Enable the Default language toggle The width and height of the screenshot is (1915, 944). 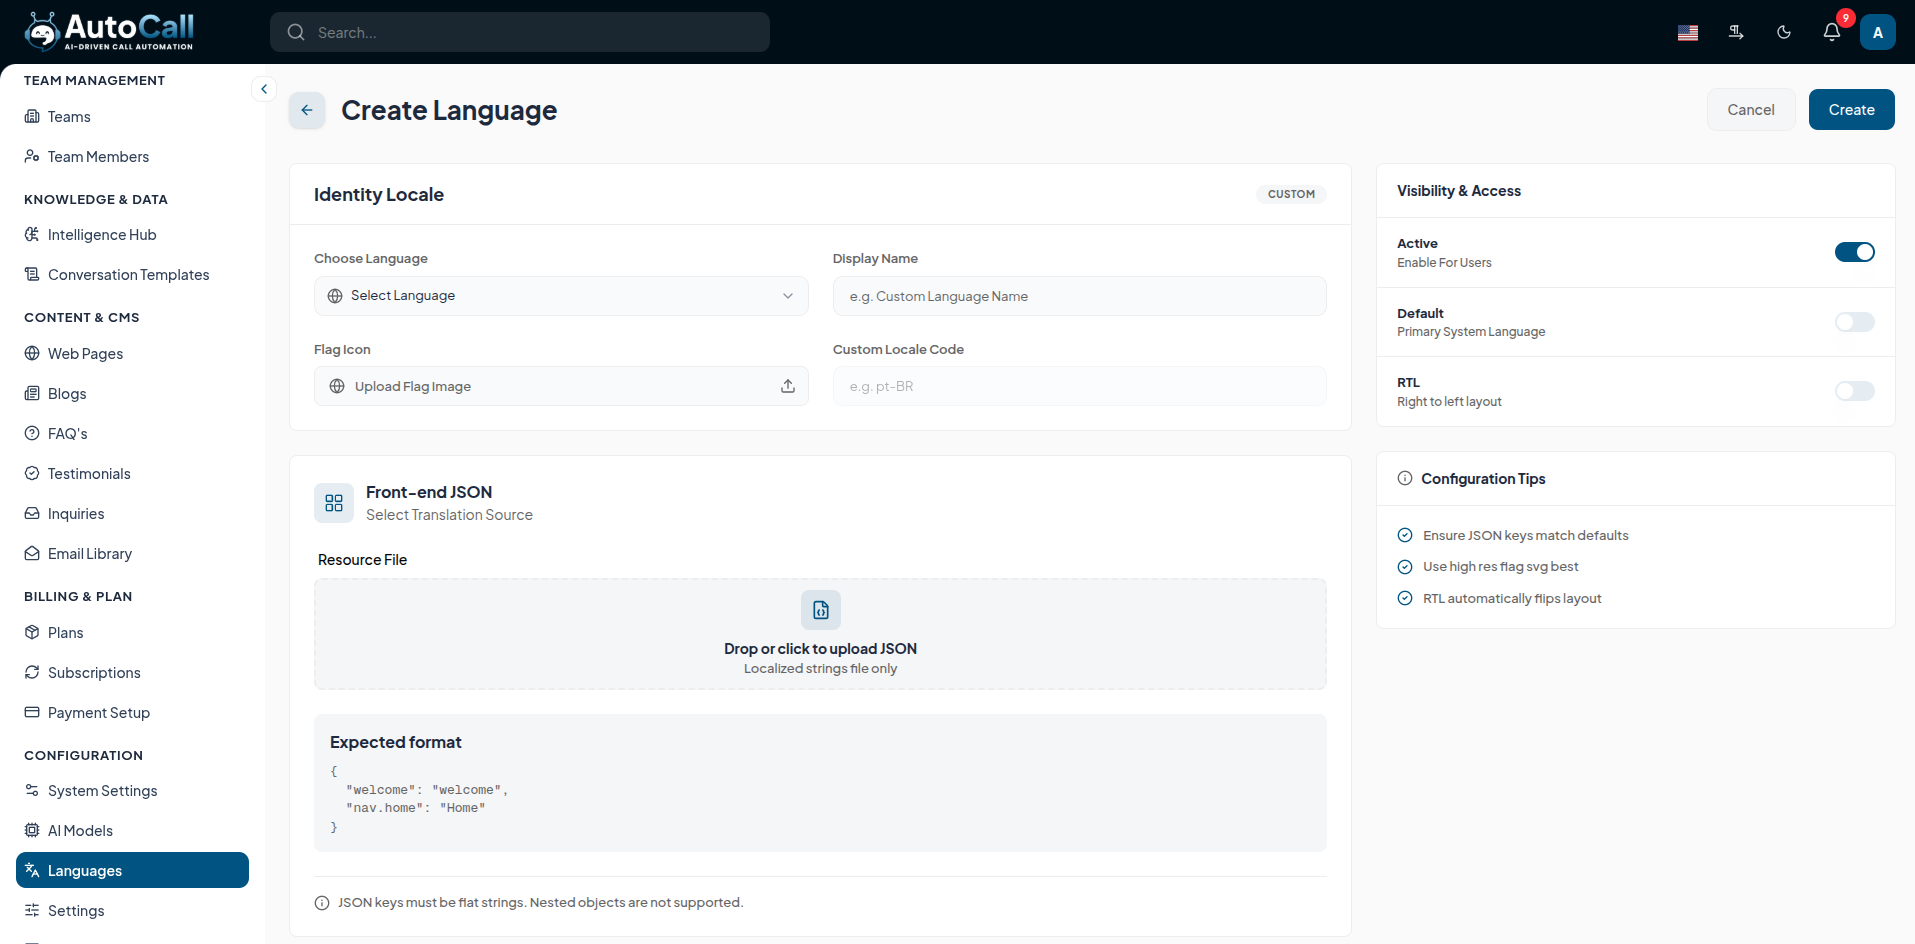click(x=1854, y=322)
